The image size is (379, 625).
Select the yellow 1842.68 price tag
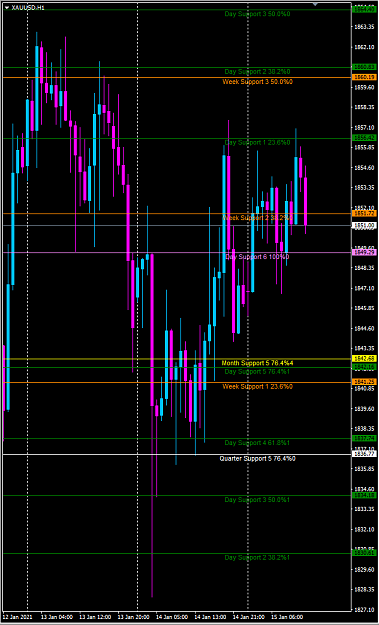point(365,359)
